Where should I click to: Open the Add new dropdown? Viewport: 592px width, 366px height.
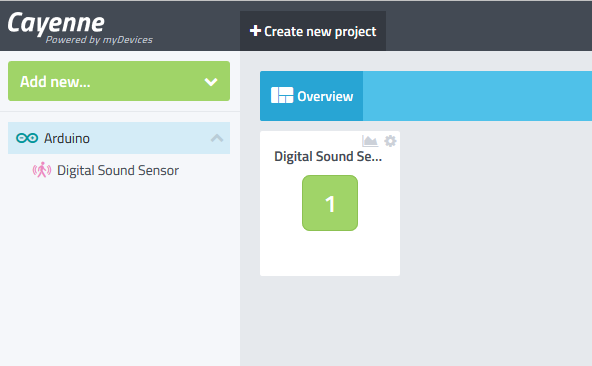click(x=119, y=81)
